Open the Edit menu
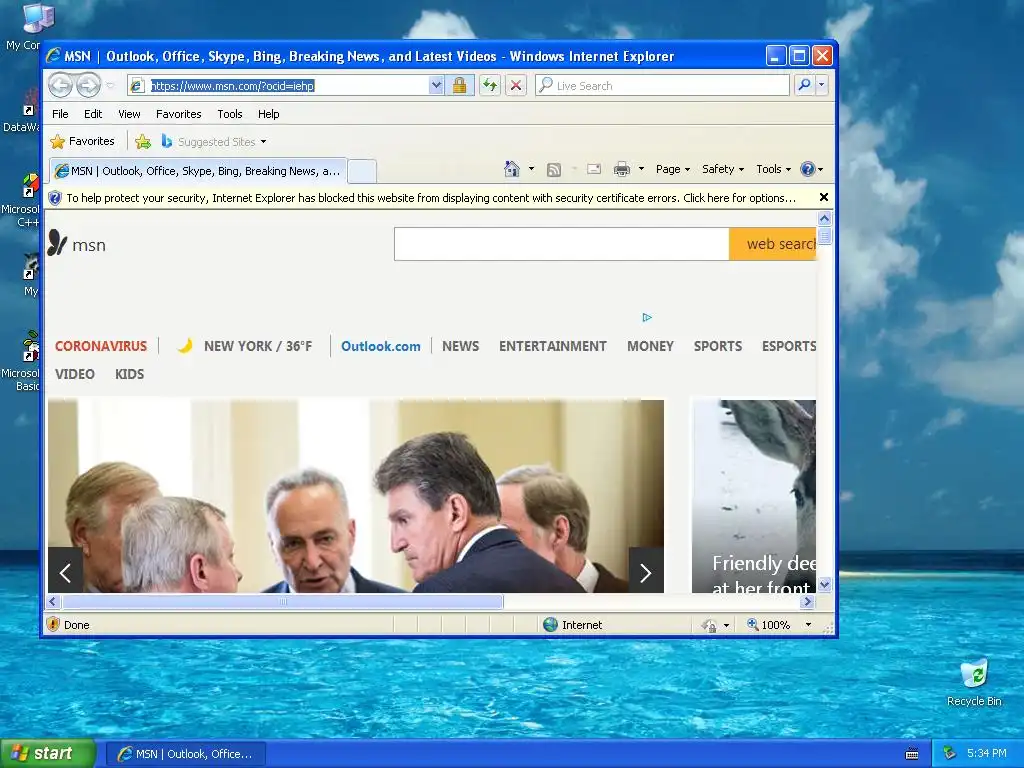The height and width of the screenshot is (768, 1024). coord(93,114)
